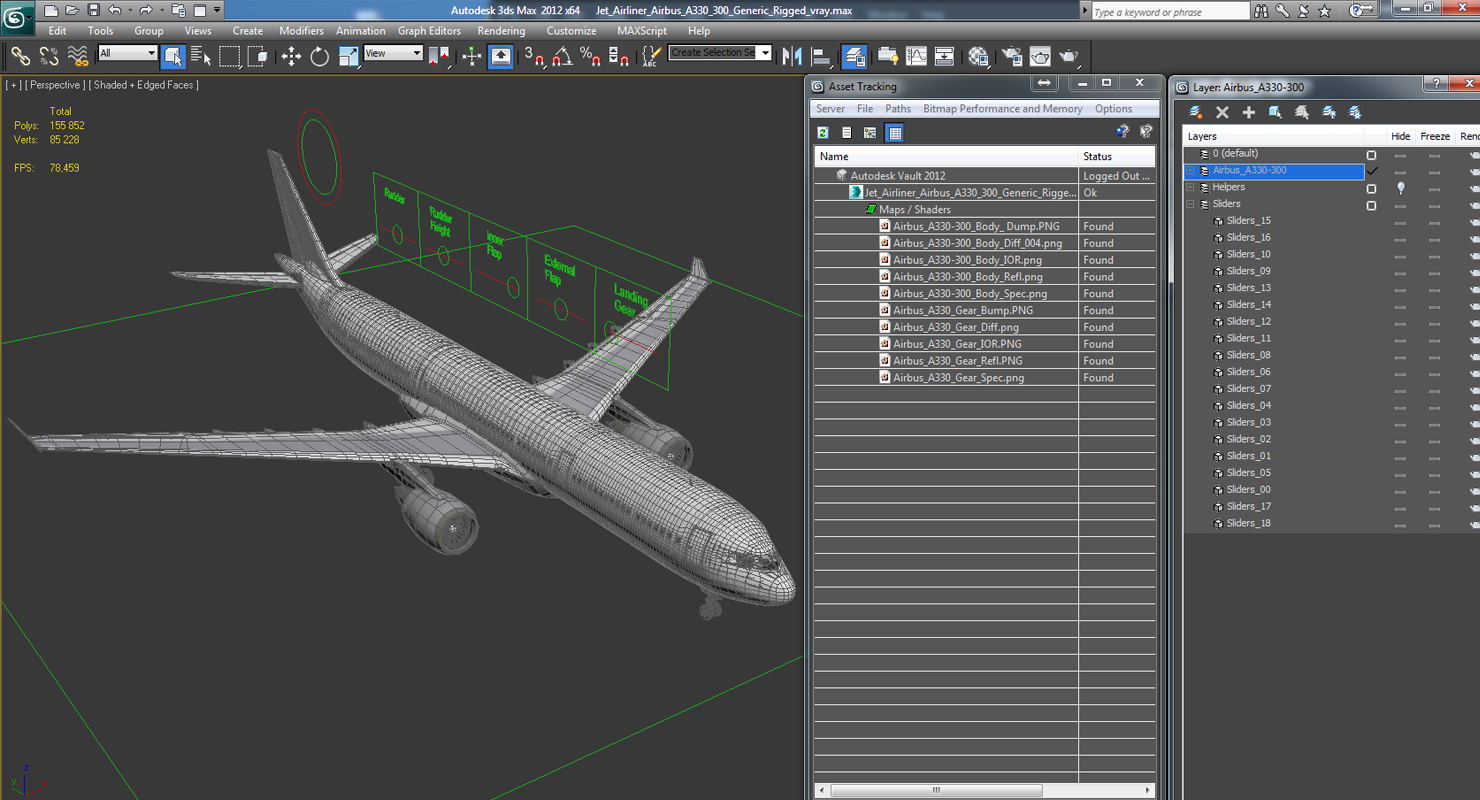
Task: Click the Unlink Selection tool
Action: click(x=48, y=56)
